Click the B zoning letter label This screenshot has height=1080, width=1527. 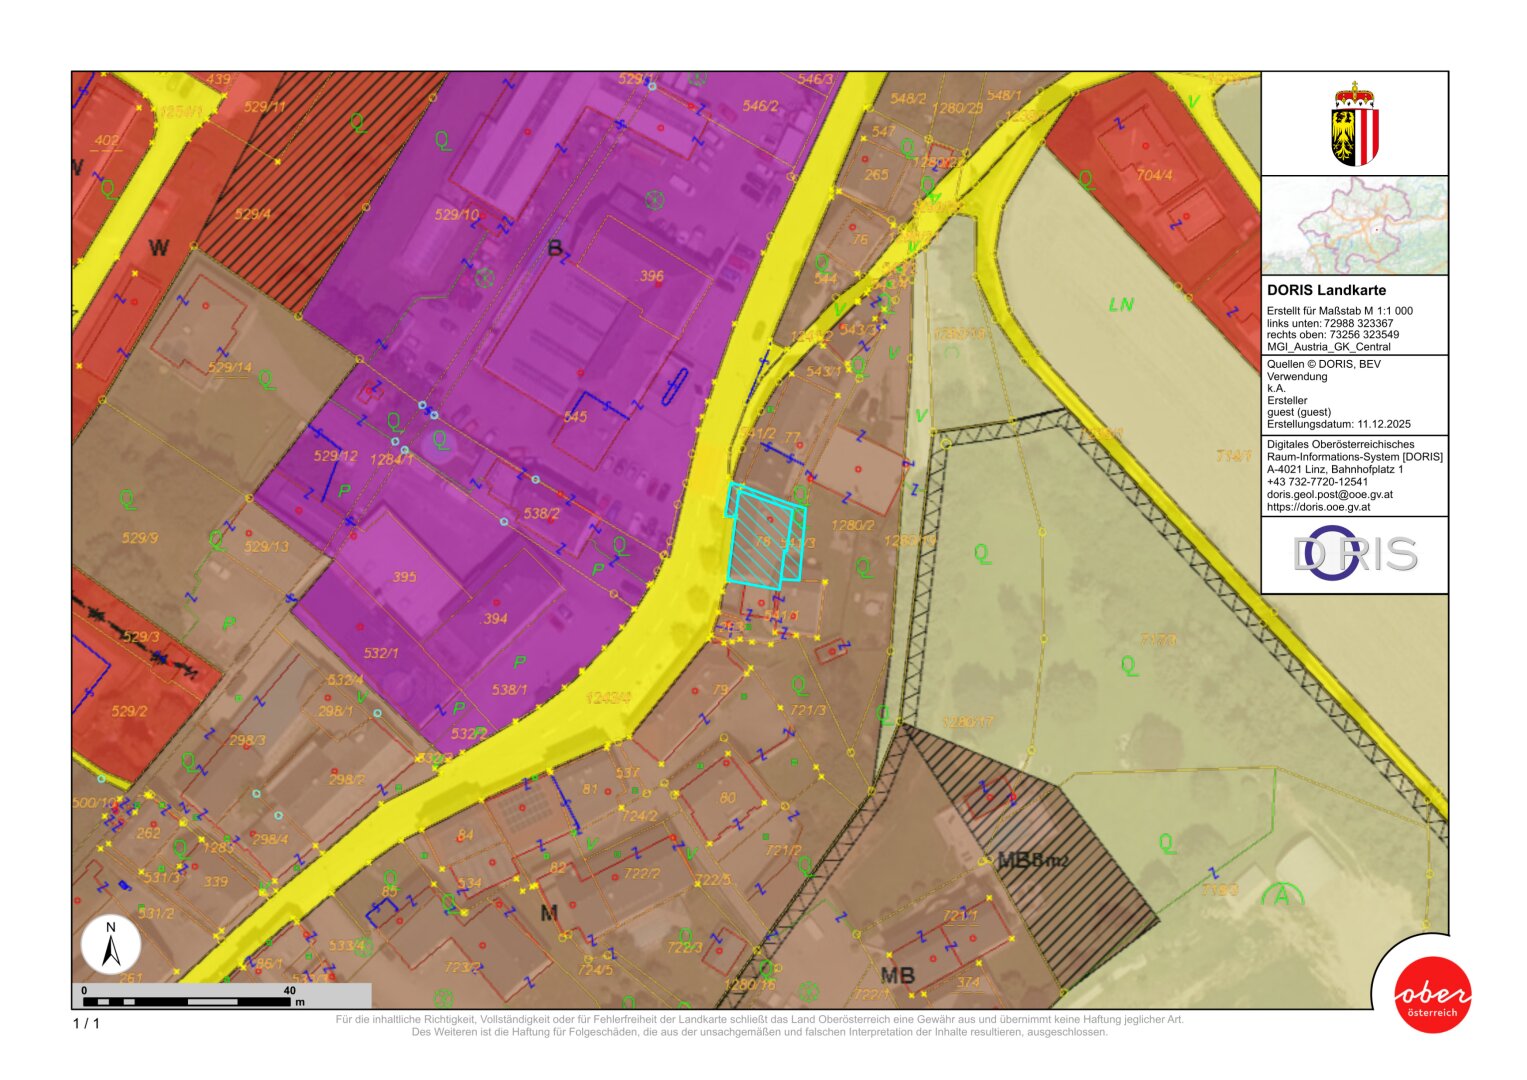point(555,247)
